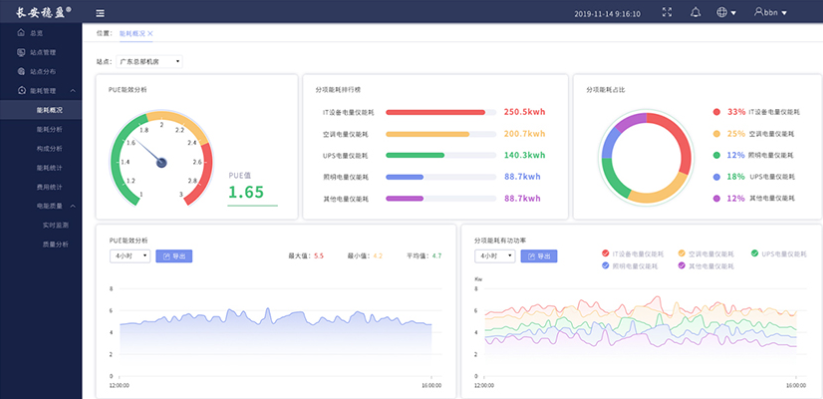Select 能耗分析 in the sidebar
This screenshot has height=399, width=823.
tap(49, 129)
